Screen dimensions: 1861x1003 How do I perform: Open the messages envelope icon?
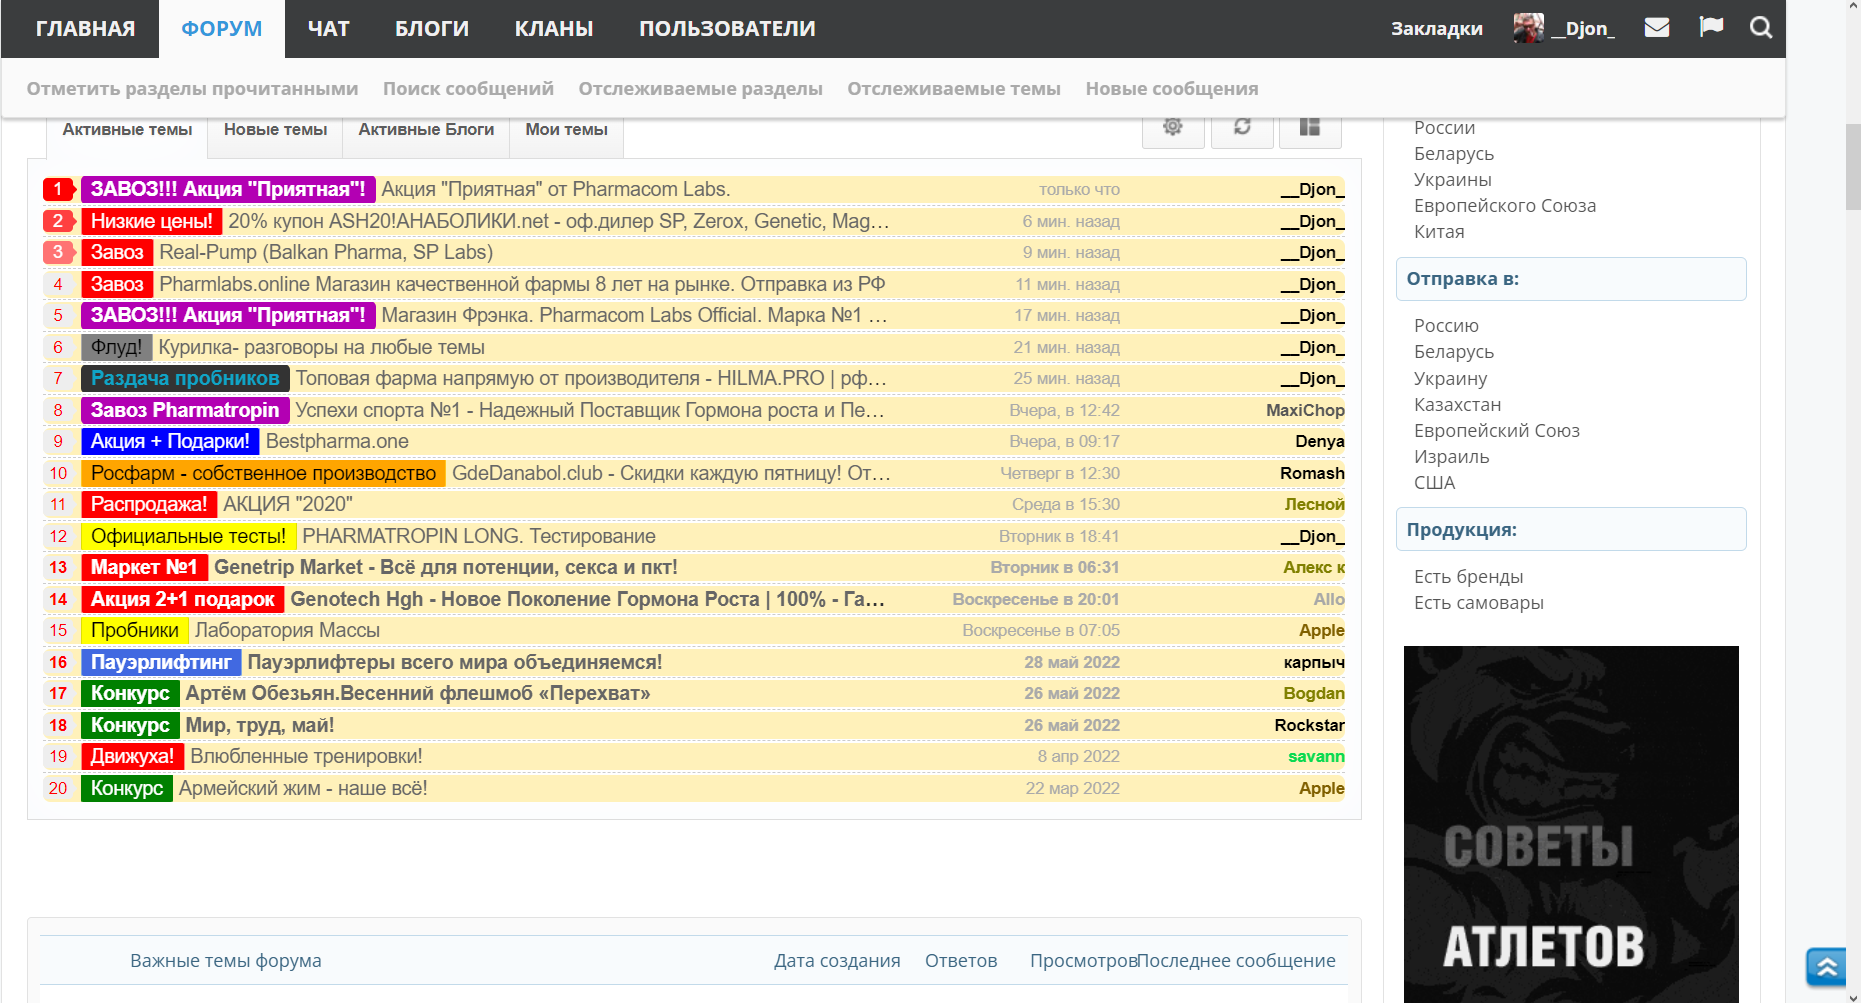pyautogui.click(x=1657, y=28)
